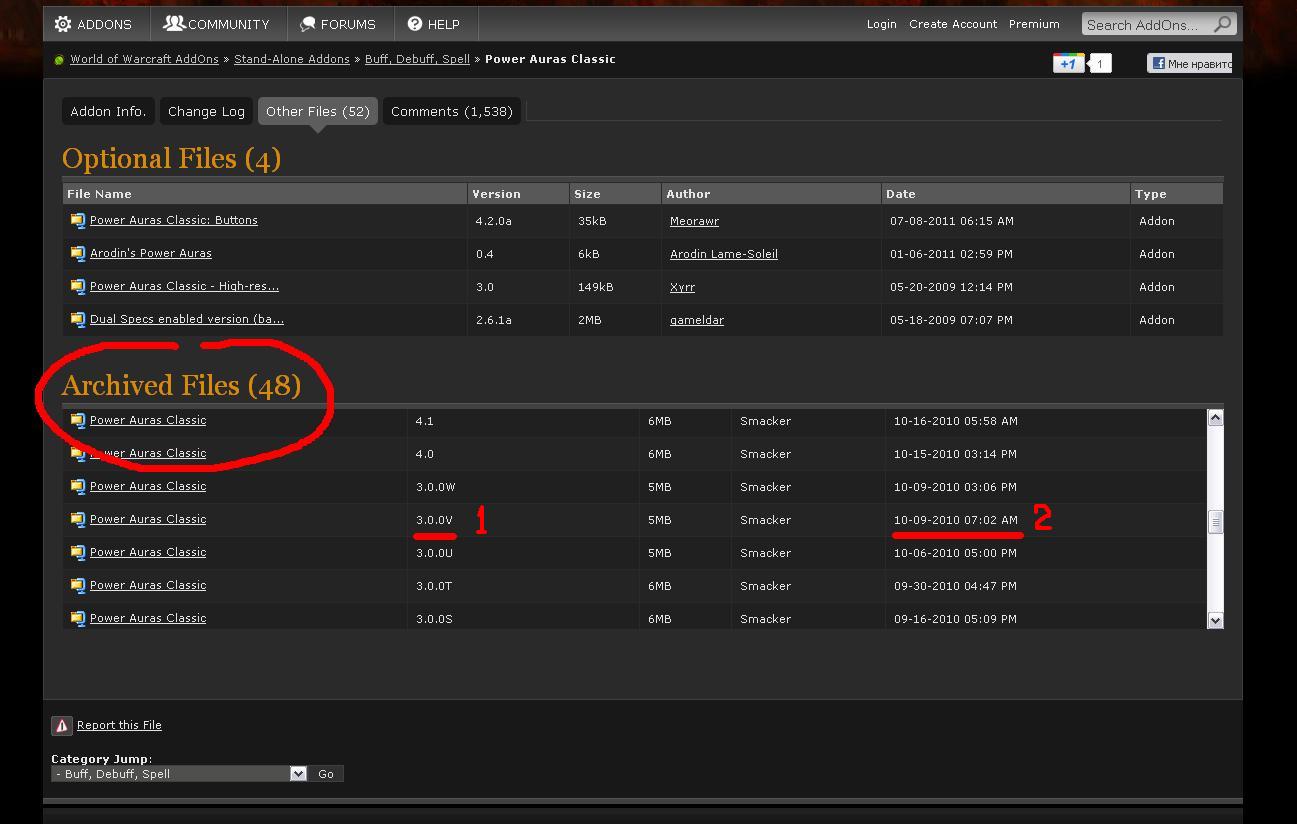Click the archived list scrollbar thumb

(x=1215, y=522)
